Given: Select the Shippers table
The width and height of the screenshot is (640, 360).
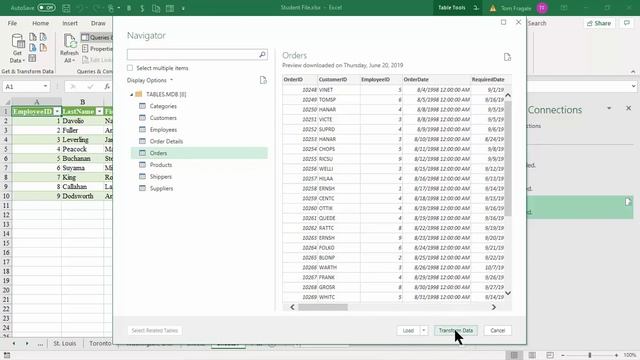Looking at the screenshot, I should [x=160, y=177].
